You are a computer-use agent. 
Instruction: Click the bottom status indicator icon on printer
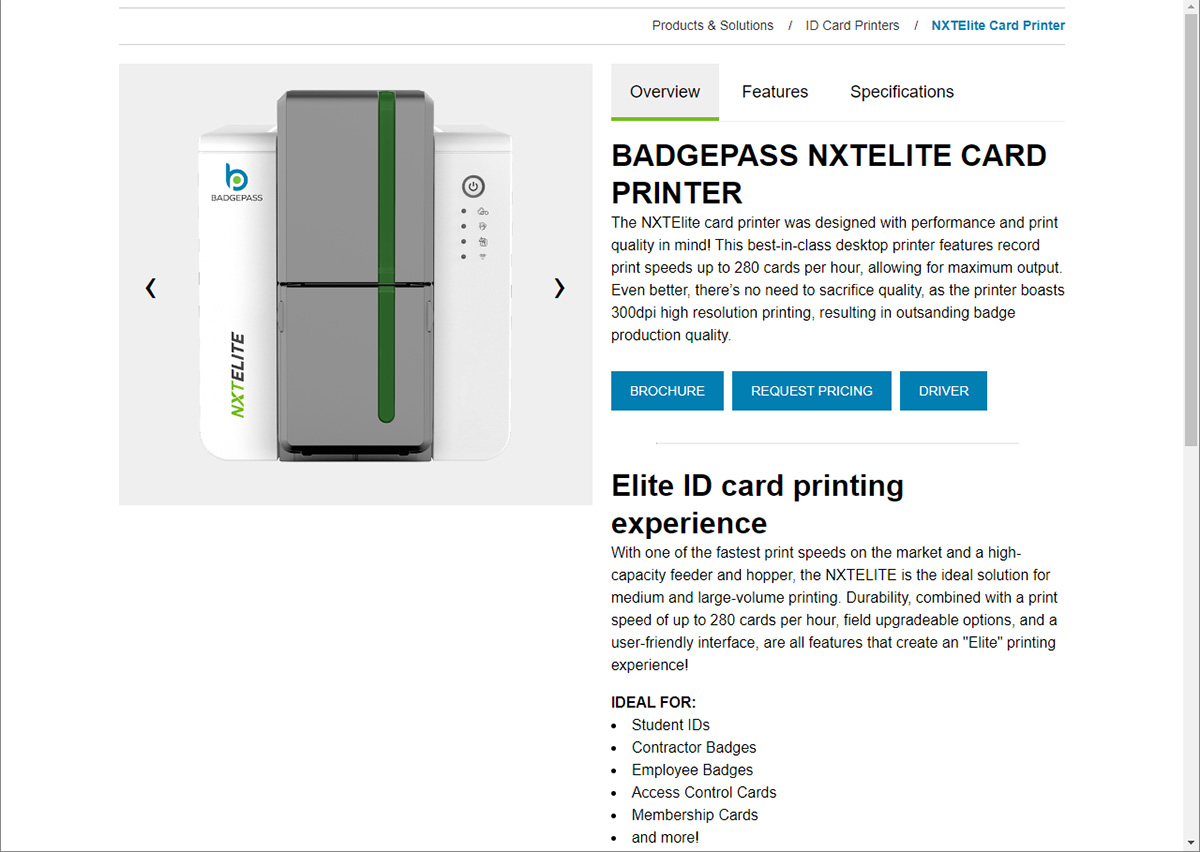482,257
